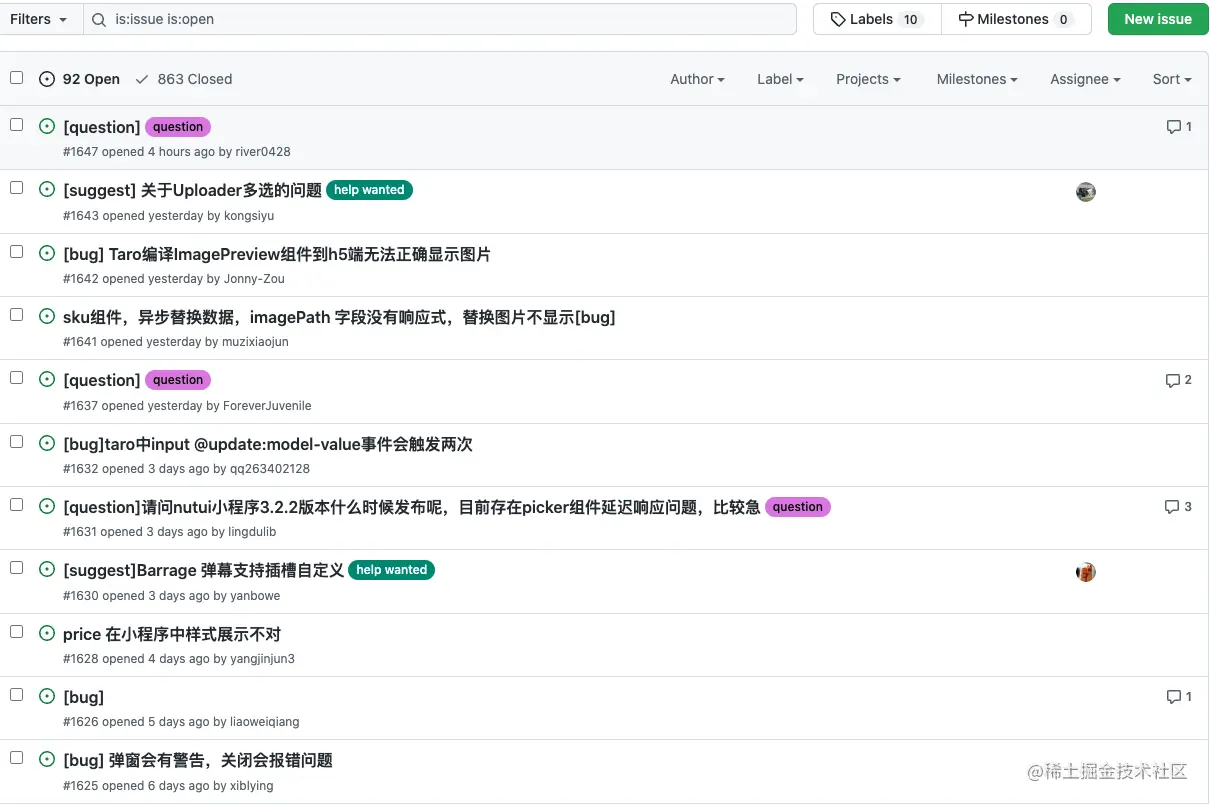Select checkbox for picker issue #1631
Viewport: 1210px width, 804px height.
pyautogui.click(x=16, y=504)
